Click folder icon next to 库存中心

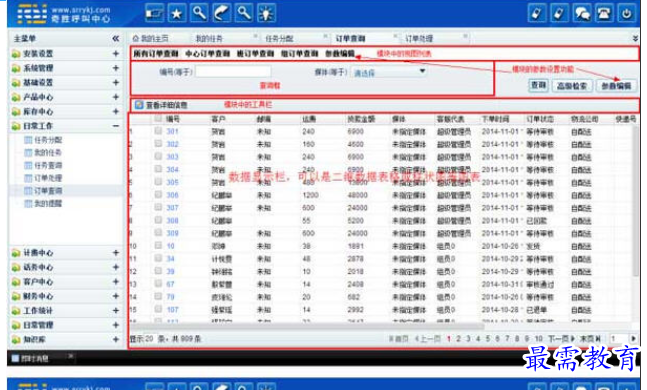pos(16,112)
